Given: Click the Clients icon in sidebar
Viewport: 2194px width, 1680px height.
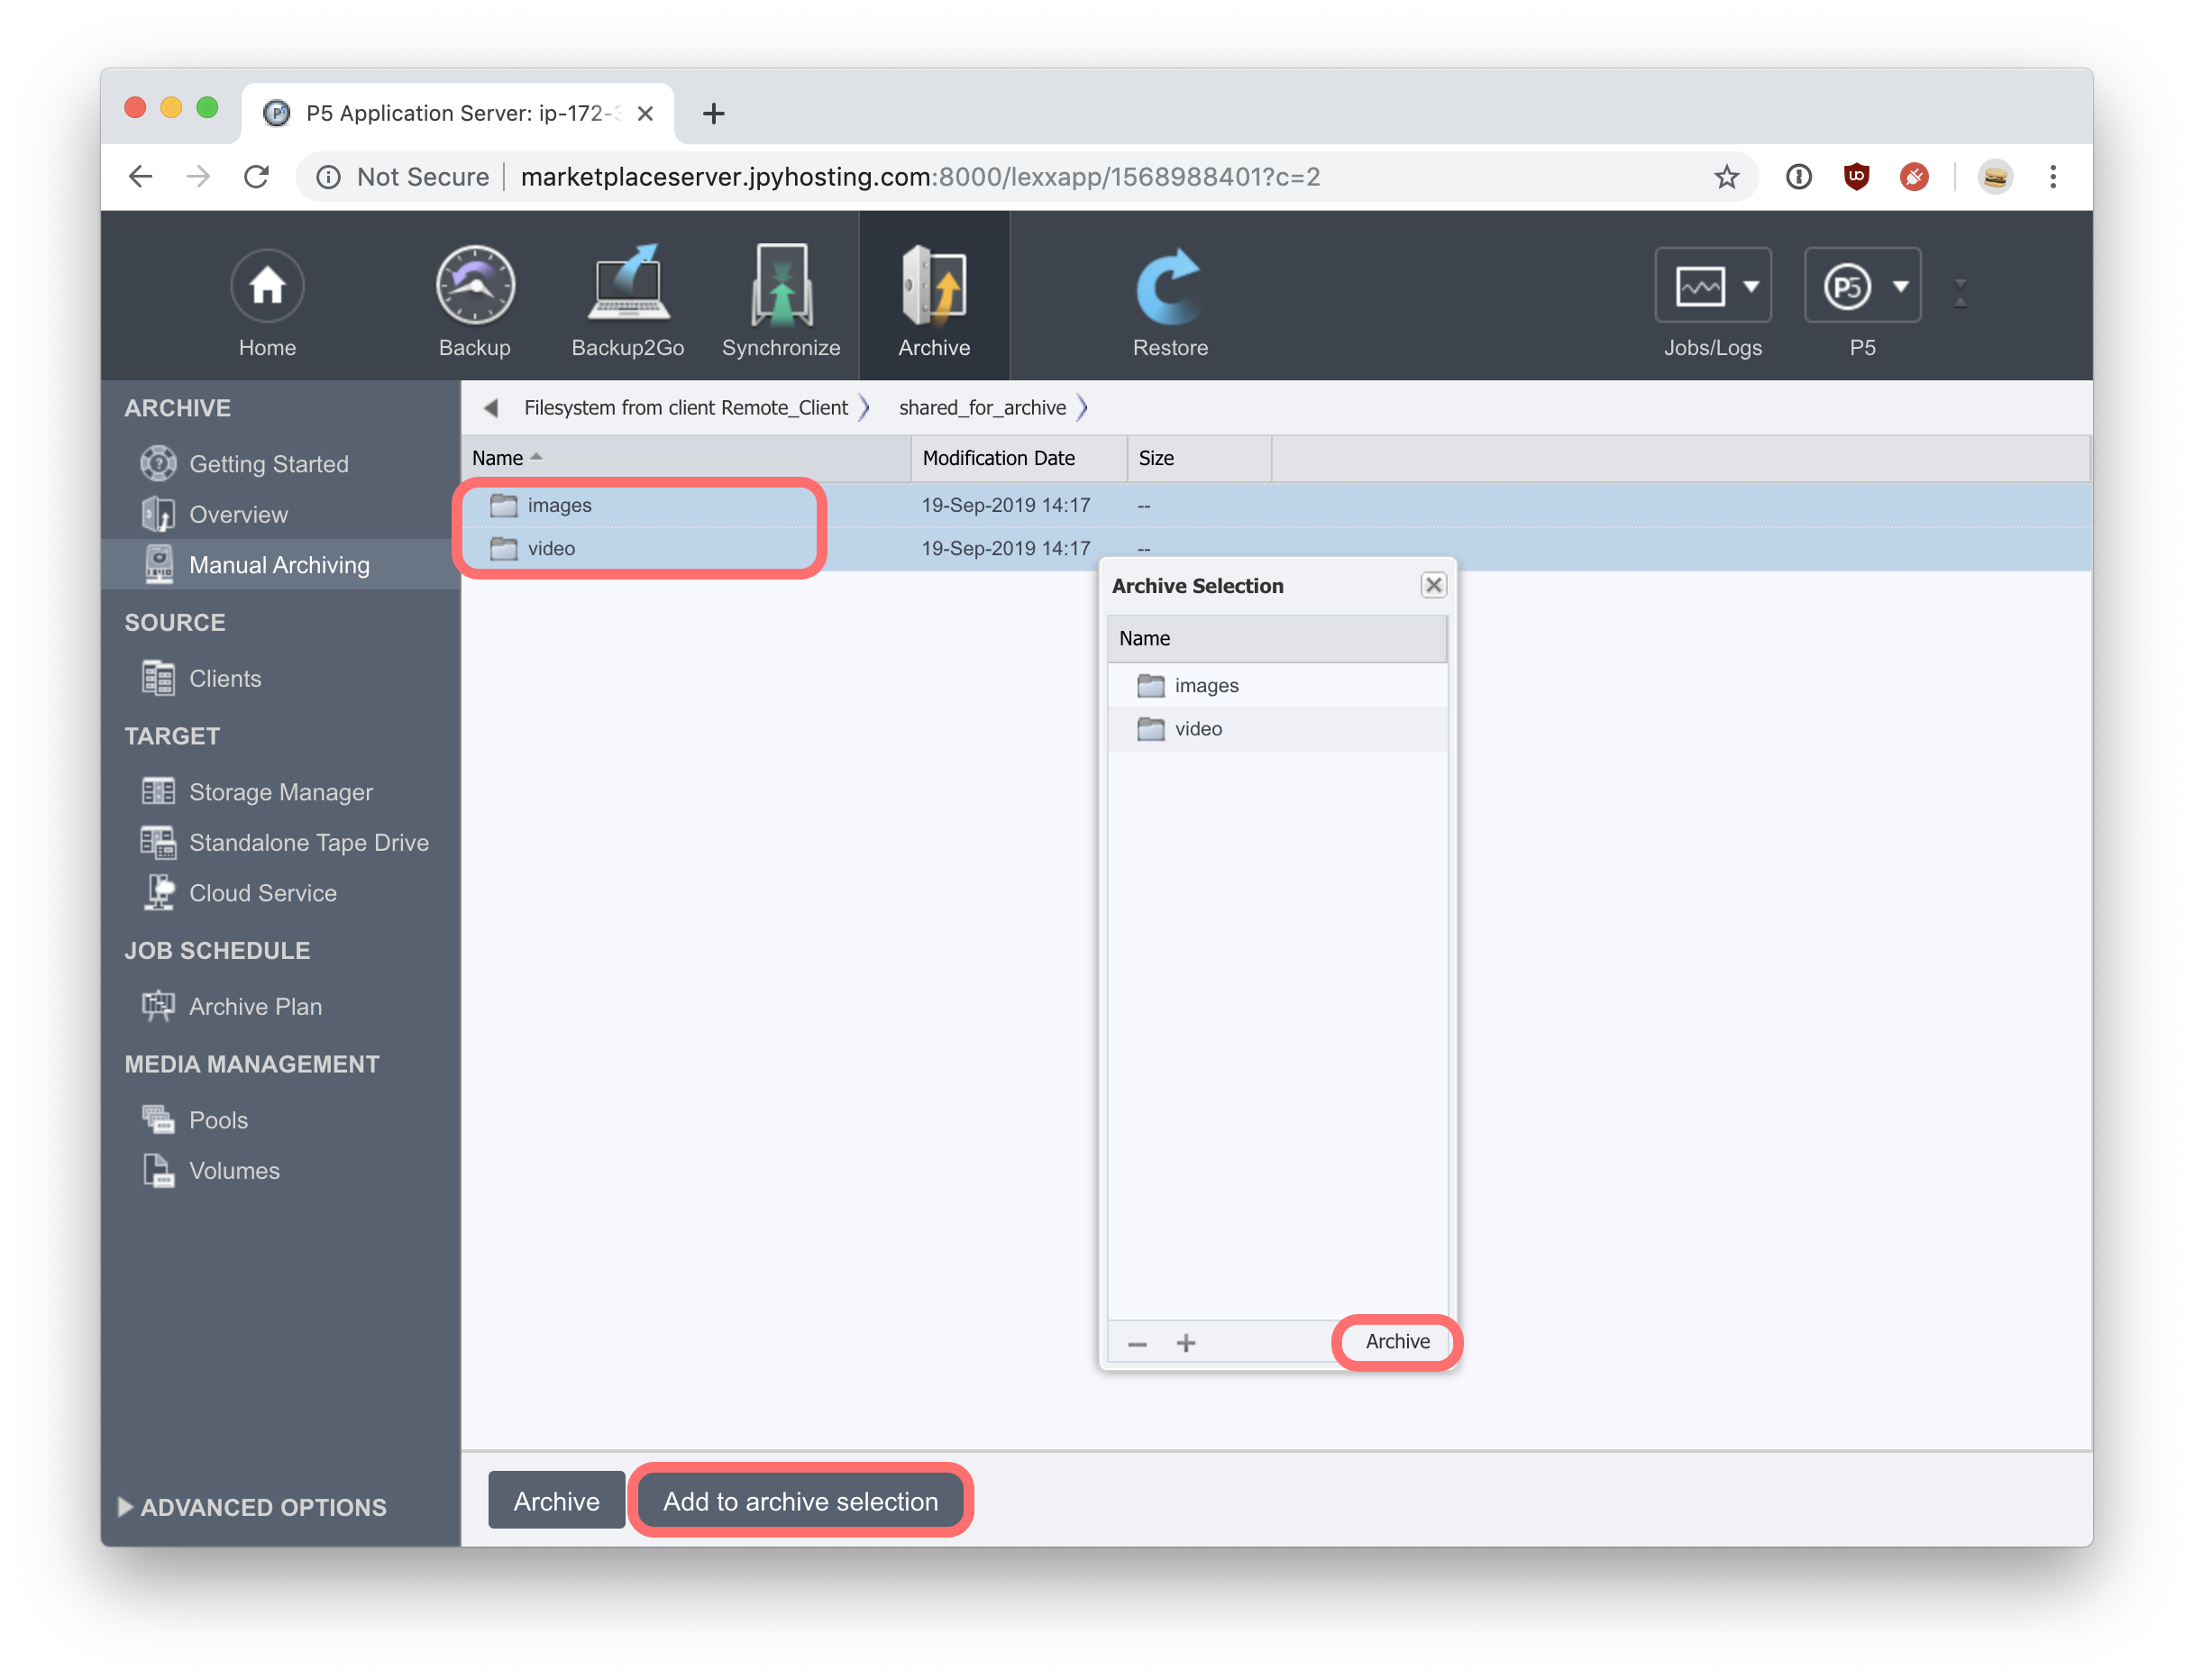Looking at the screenshot, I should 158,677.
